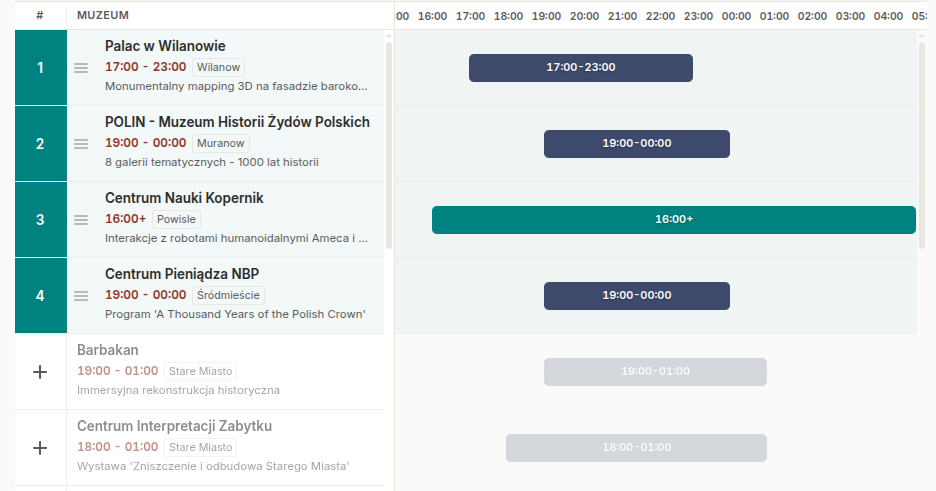Click drag handle for Pałac w Wilanowie
The width and height of the screenshot is (936, 491).
[82, 68]
